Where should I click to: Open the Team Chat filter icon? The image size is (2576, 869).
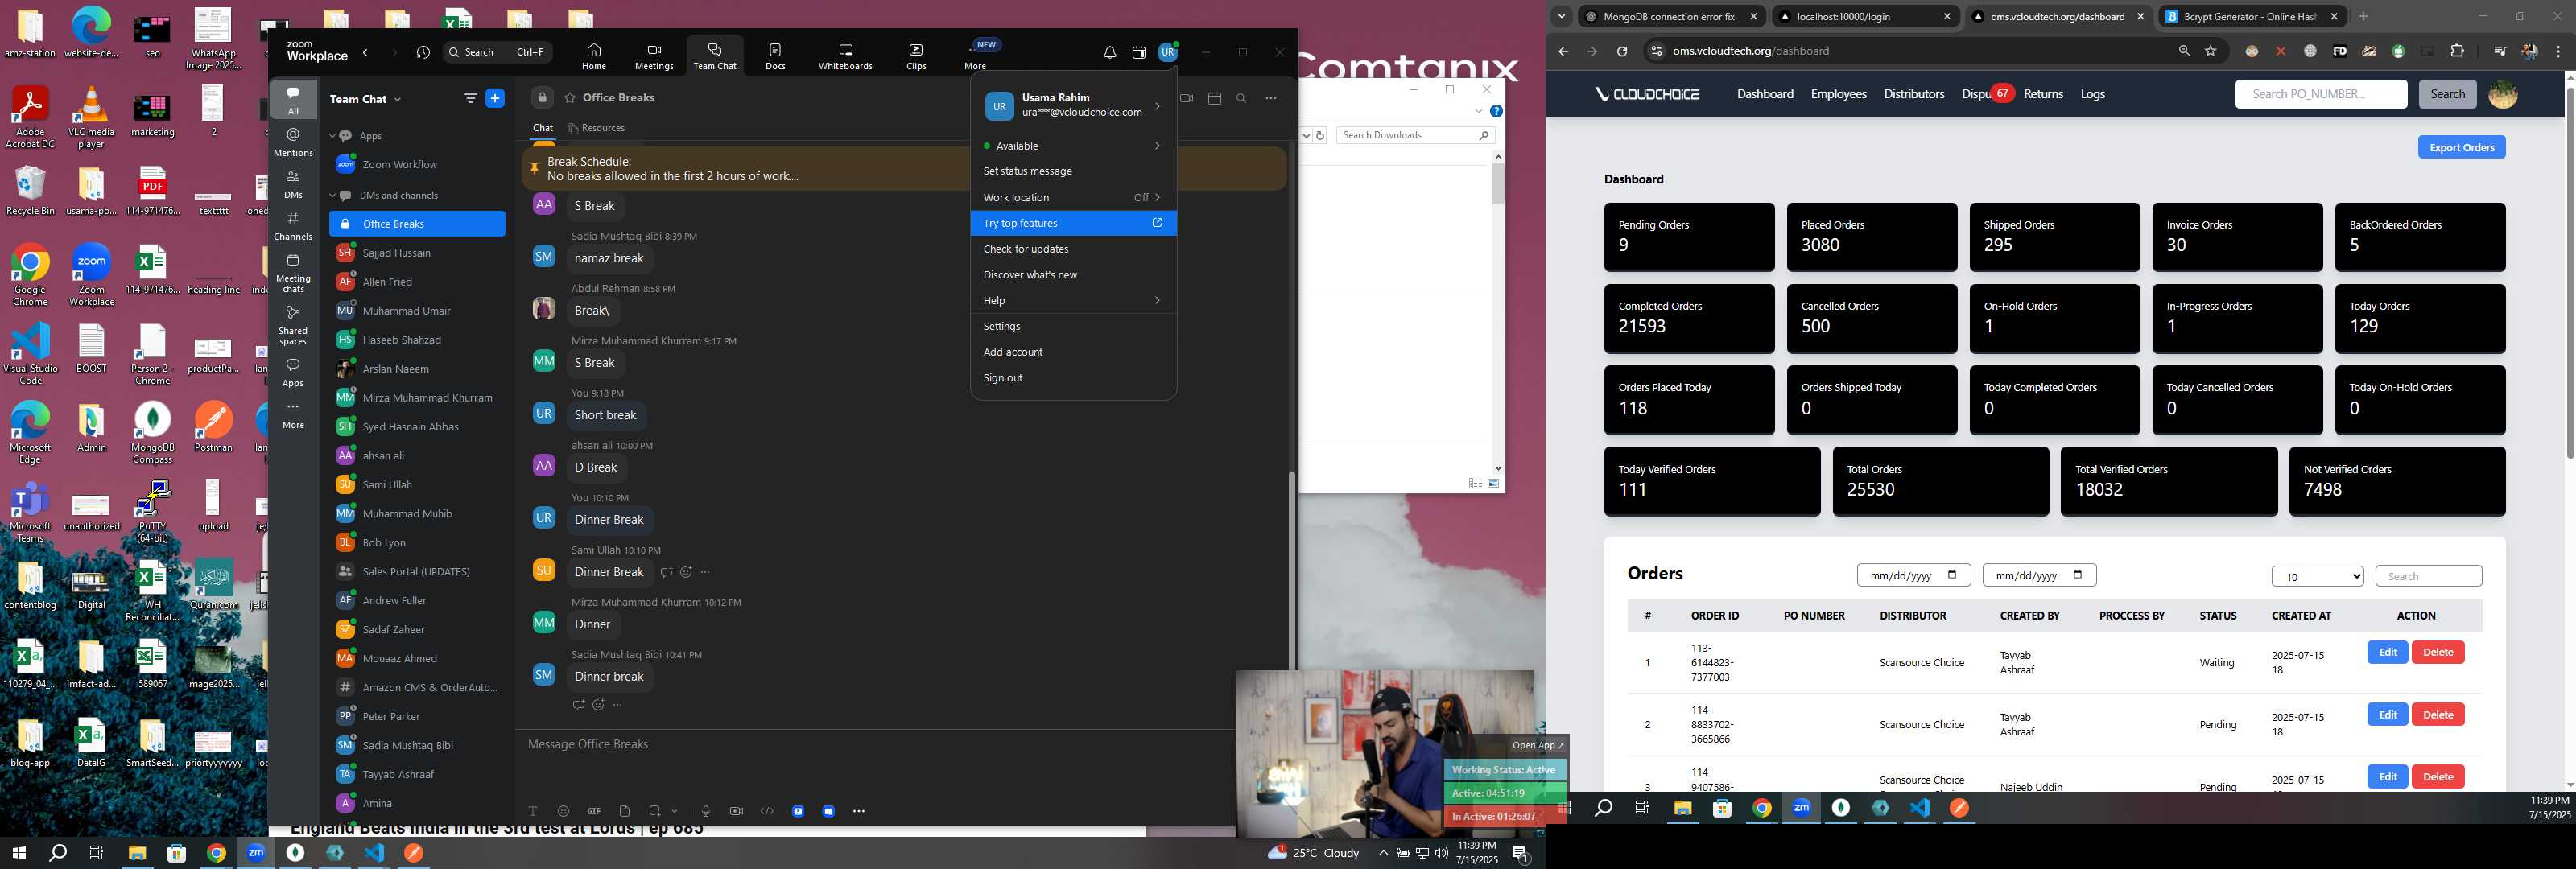click(x=470, y=98)
